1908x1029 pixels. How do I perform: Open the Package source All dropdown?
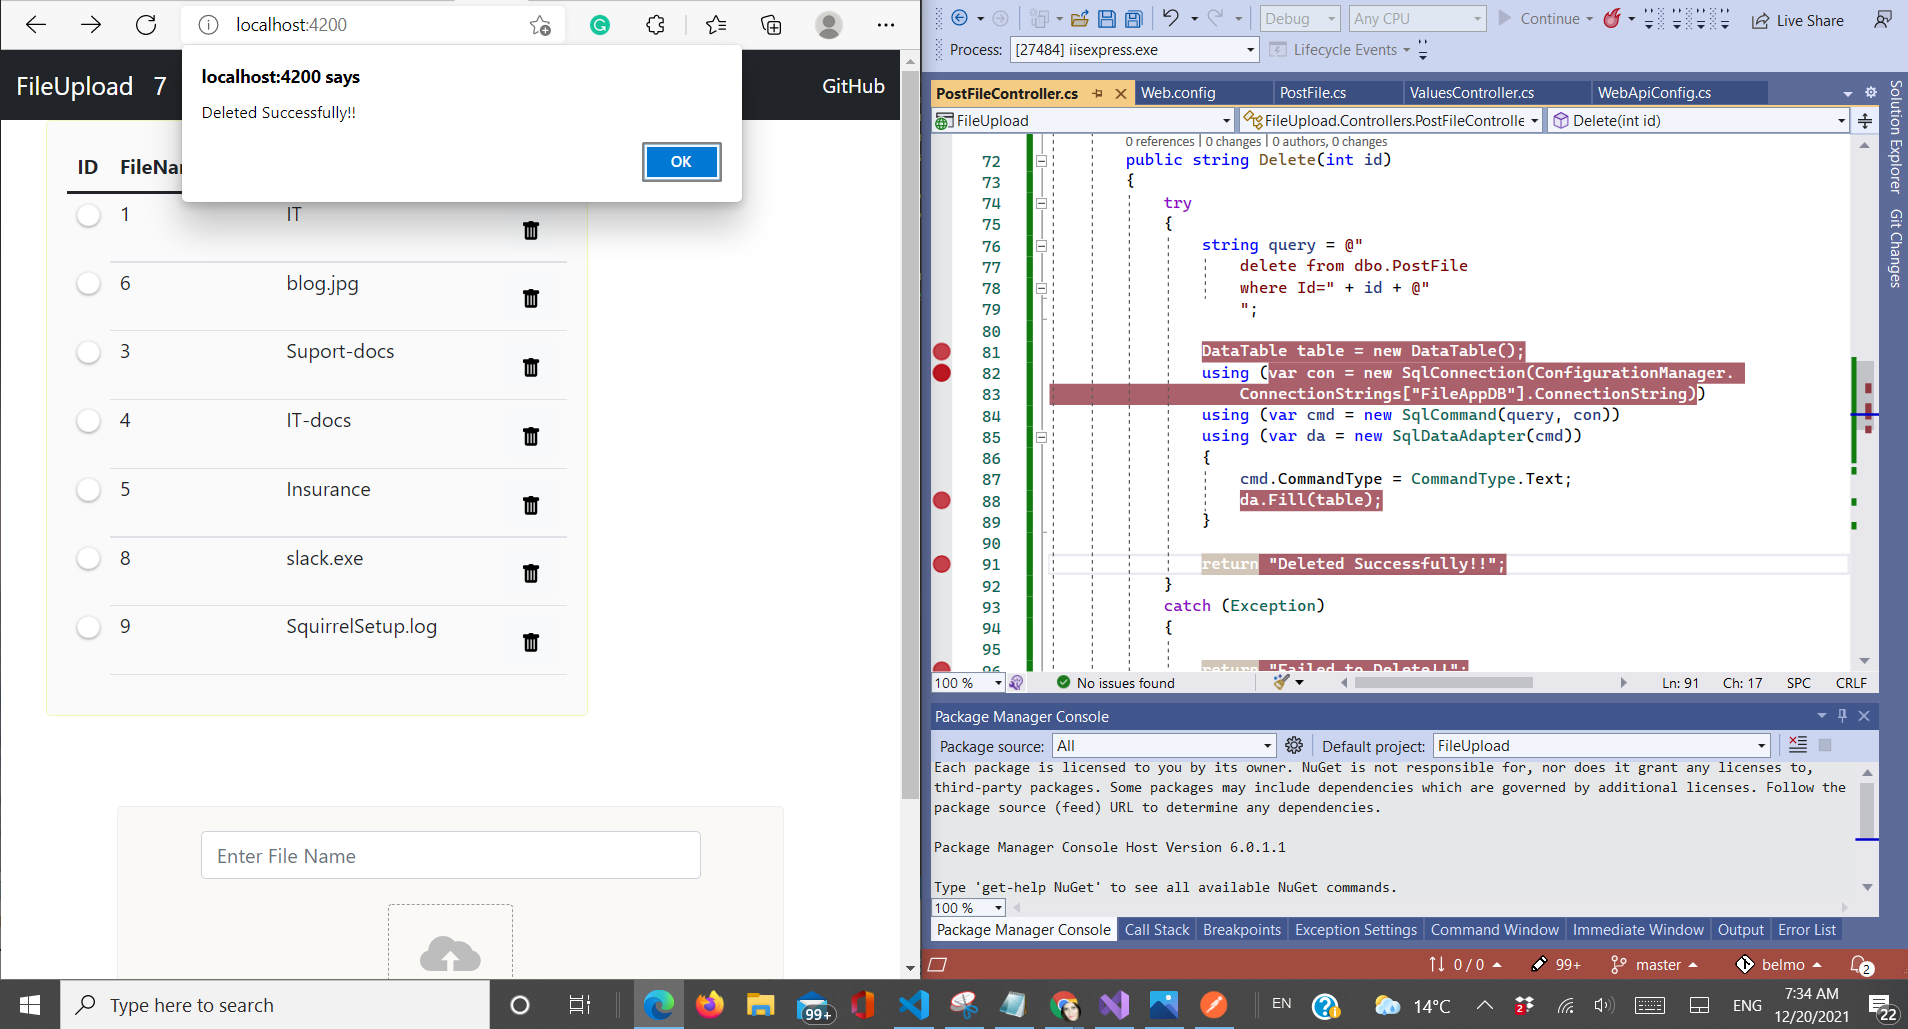coord(1164,746)
